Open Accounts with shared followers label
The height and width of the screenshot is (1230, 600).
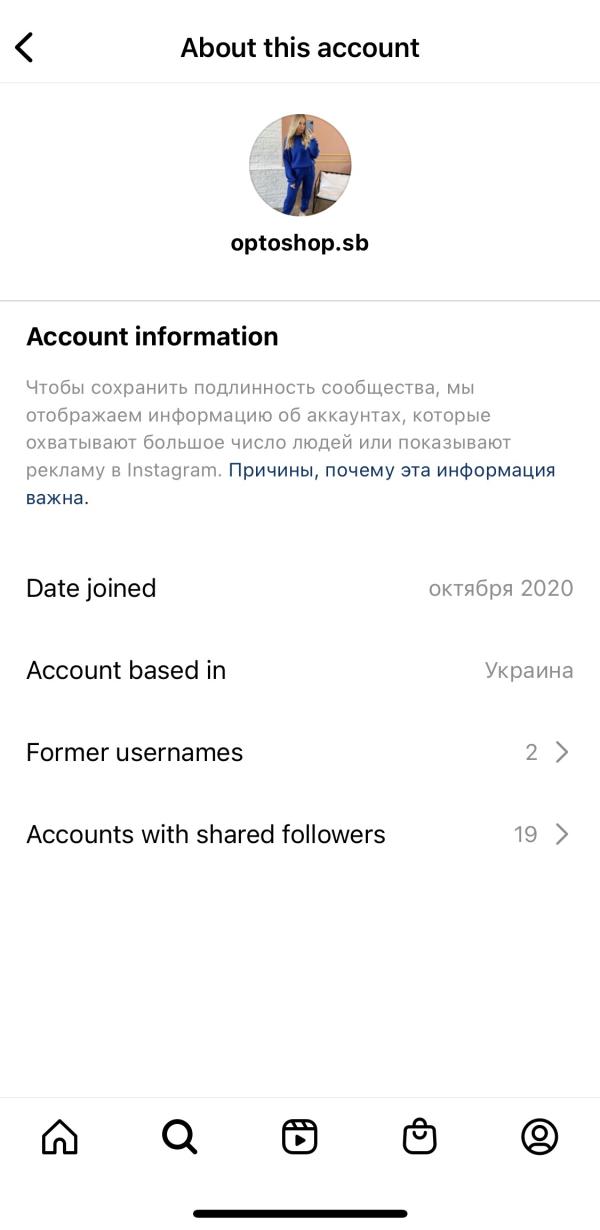tap(206, 834)
